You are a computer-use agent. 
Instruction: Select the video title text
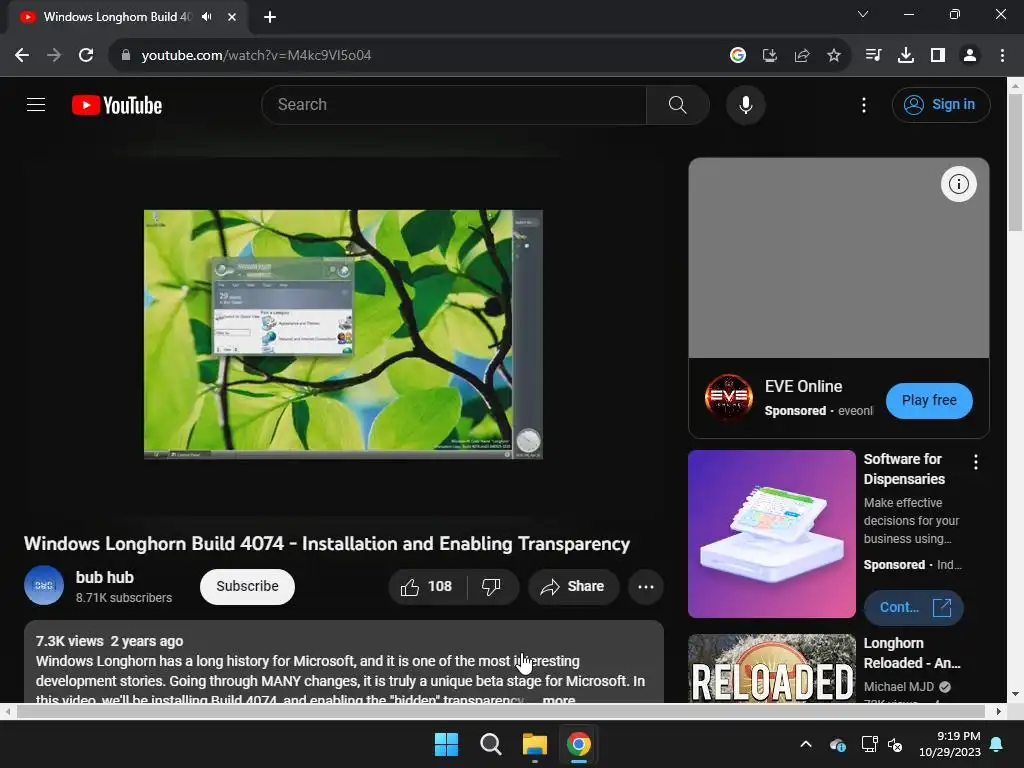click(327, 543)
